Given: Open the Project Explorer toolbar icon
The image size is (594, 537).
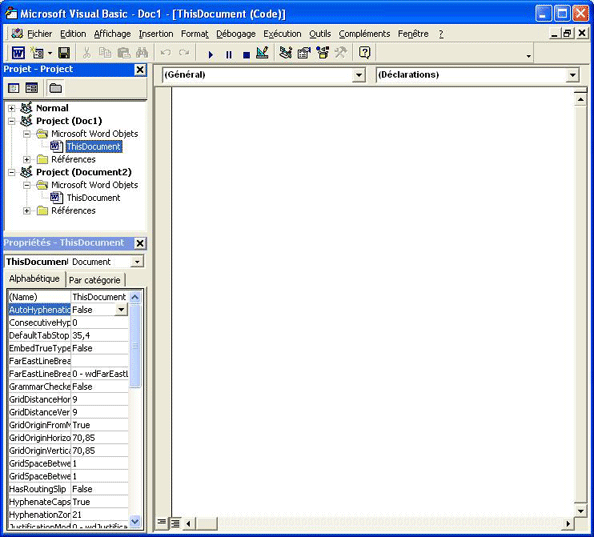Looking at the screenshot, I should coord(286,53).
